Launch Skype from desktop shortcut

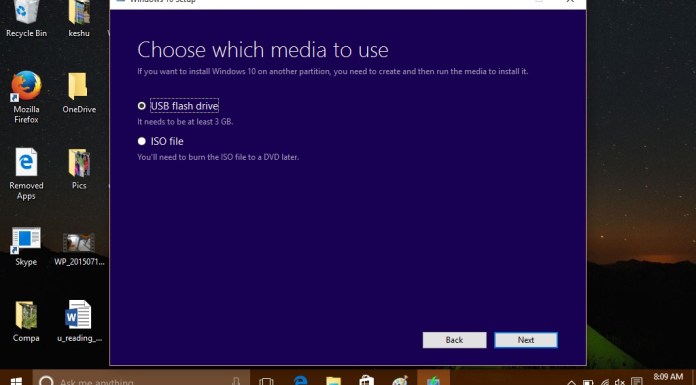tap(26, 246)
